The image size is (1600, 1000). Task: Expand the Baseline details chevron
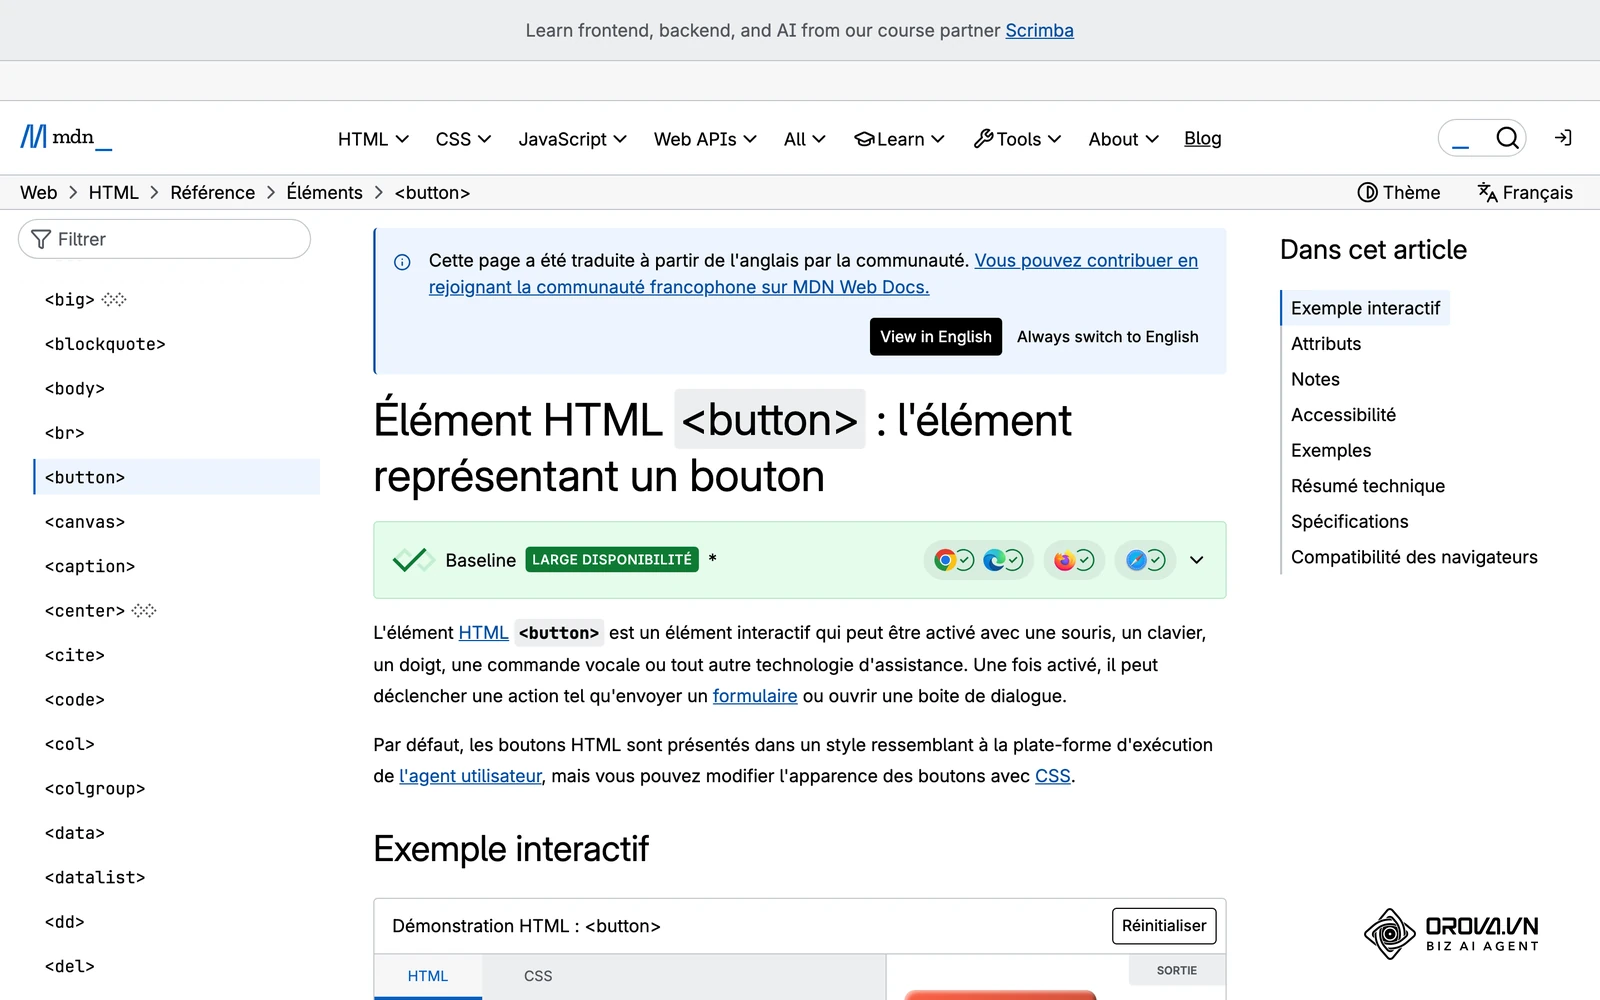coord(1196,560)
